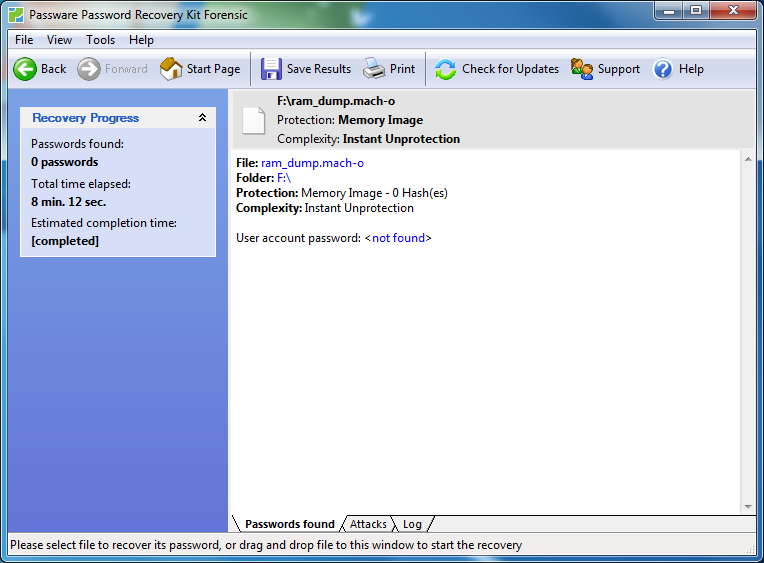The image size is (764, 563).
Task: Switch to the Log tab
Action: pos(412,524)
